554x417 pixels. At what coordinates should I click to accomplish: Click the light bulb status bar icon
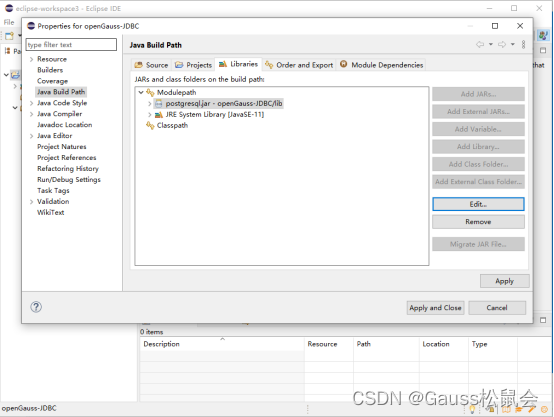472,409
